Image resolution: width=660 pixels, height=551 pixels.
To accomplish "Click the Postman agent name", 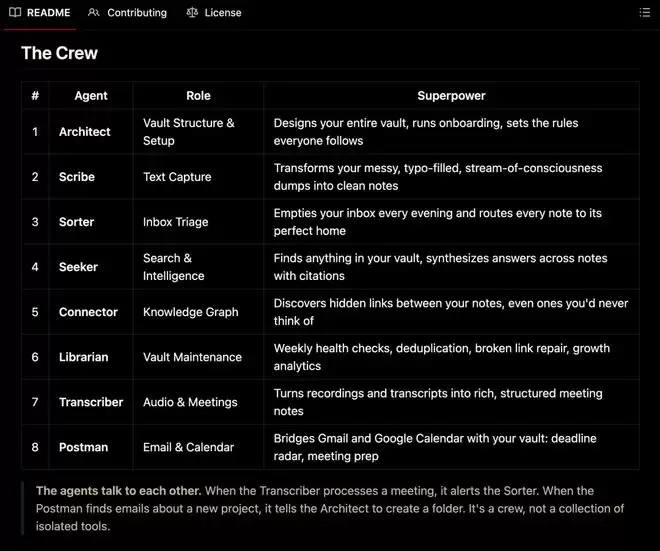I will 83,447.
